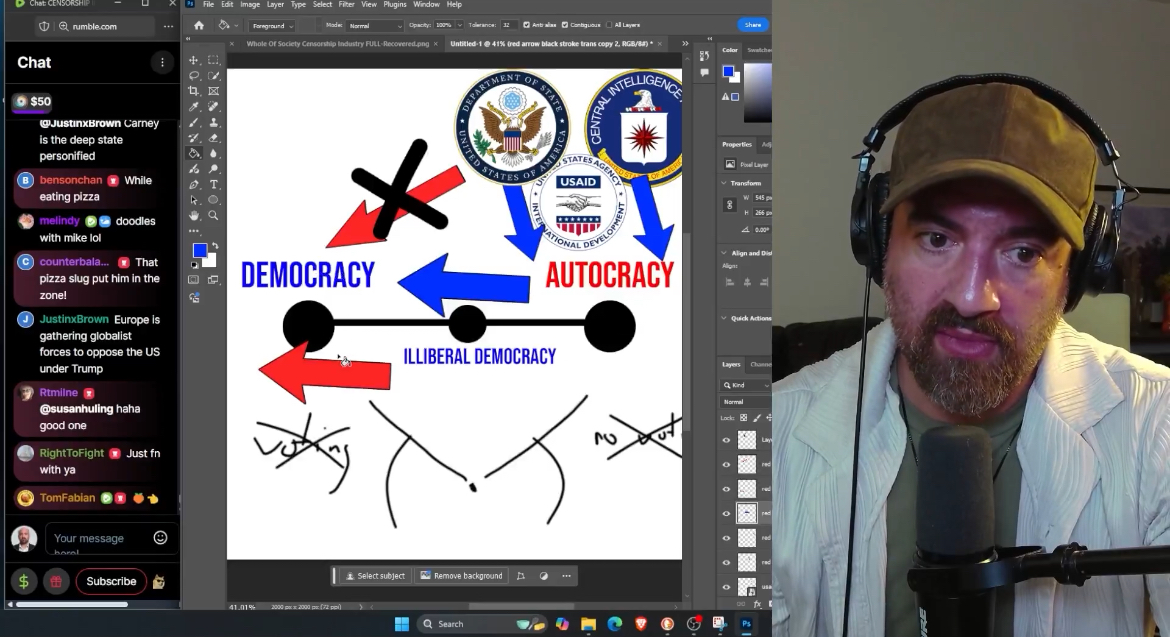Toggle link for width and height in Transform
Viewport: 1170px width, 637px height.
tap(730, 205)
